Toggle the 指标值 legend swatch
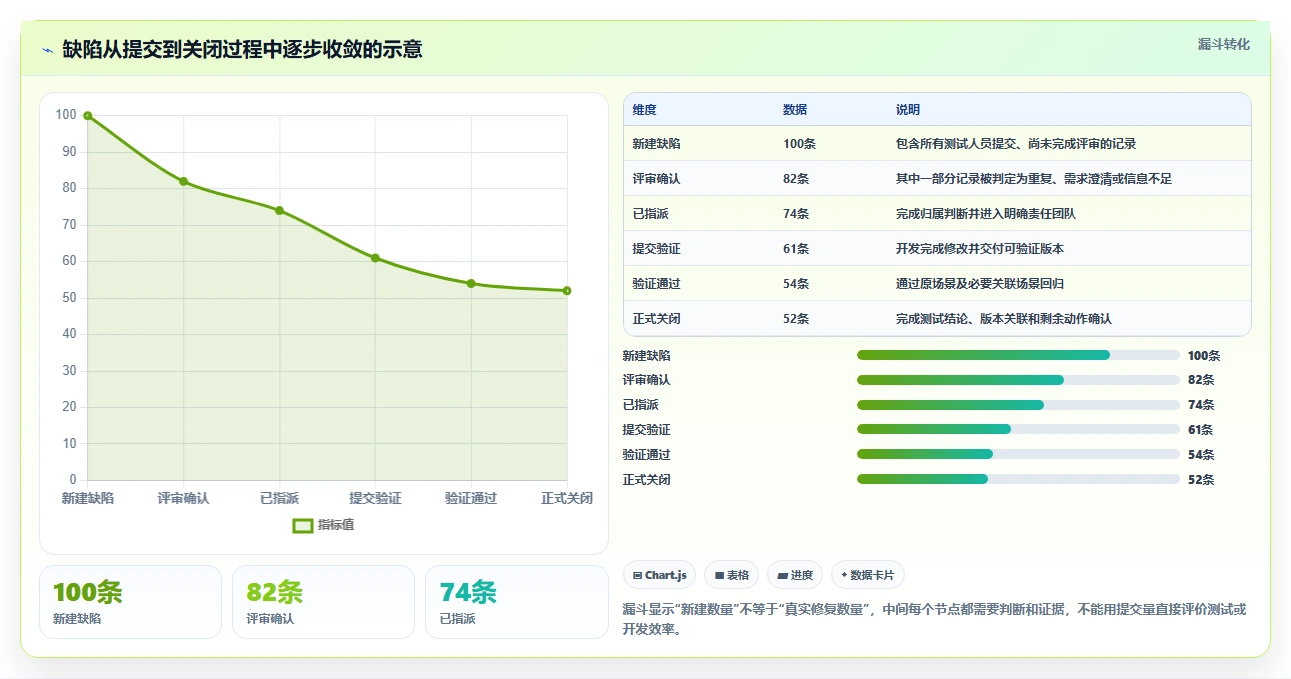The height and width of the screenshot is (679, 1291). point(303,526)
